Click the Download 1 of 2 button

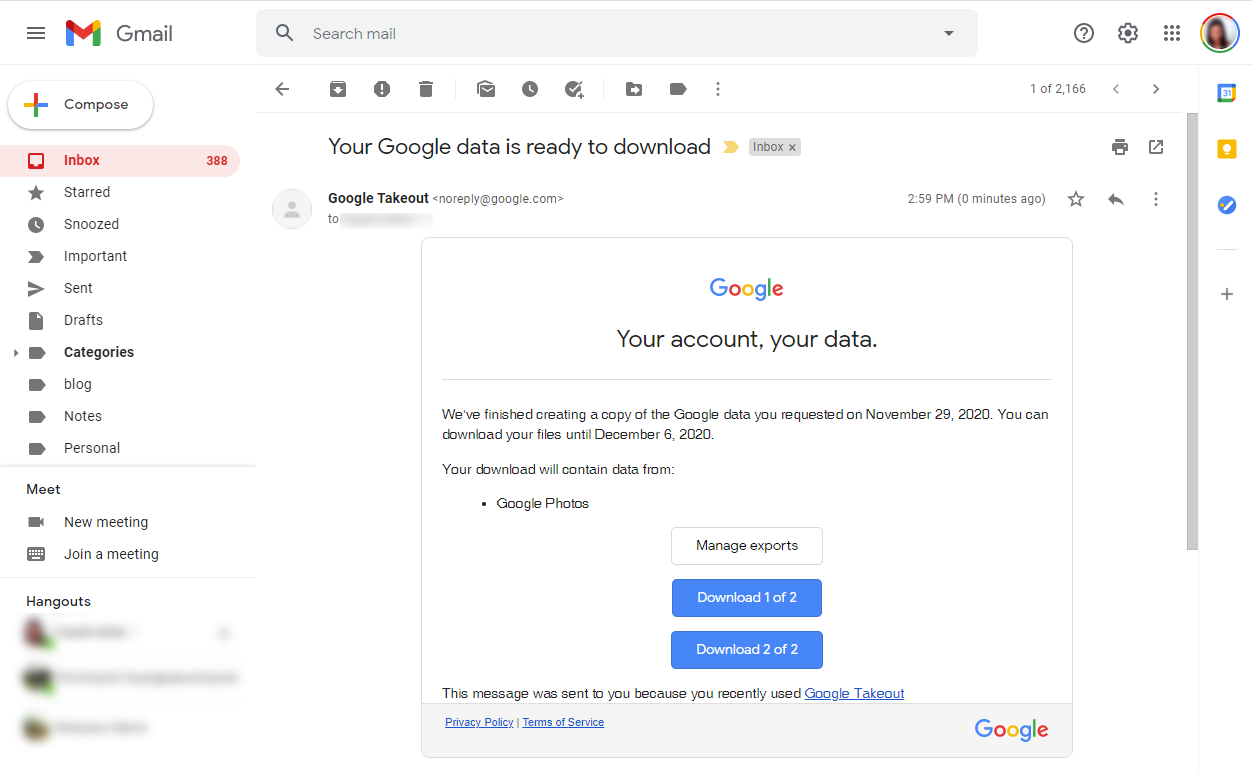747,598
